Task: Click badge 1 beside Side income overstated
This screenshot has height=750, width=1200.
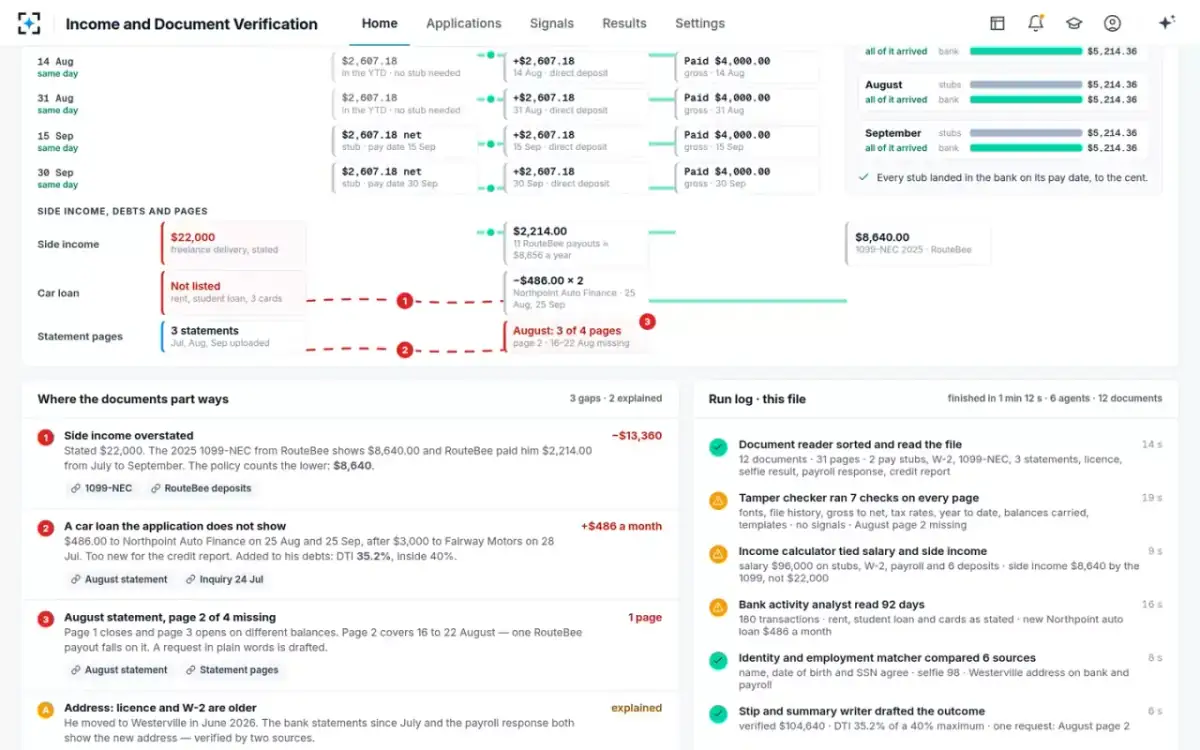Action: pyautogui.click(x=46, y=437)
